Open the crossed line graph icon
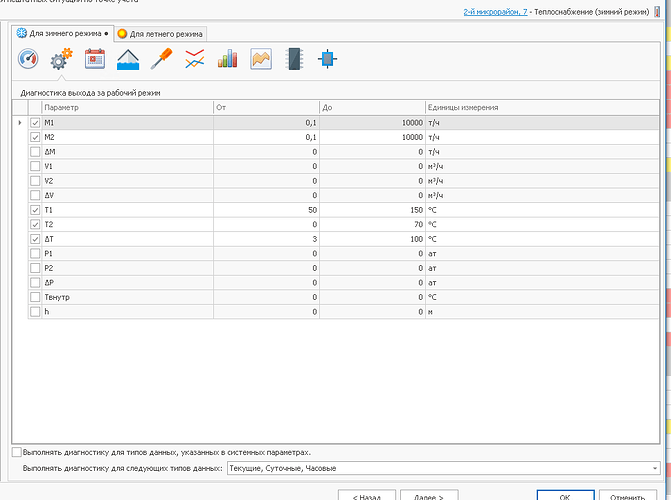Image resolution: width=671 pixels, height=500 pixels. pyautogui.click(x=195, y=60)
